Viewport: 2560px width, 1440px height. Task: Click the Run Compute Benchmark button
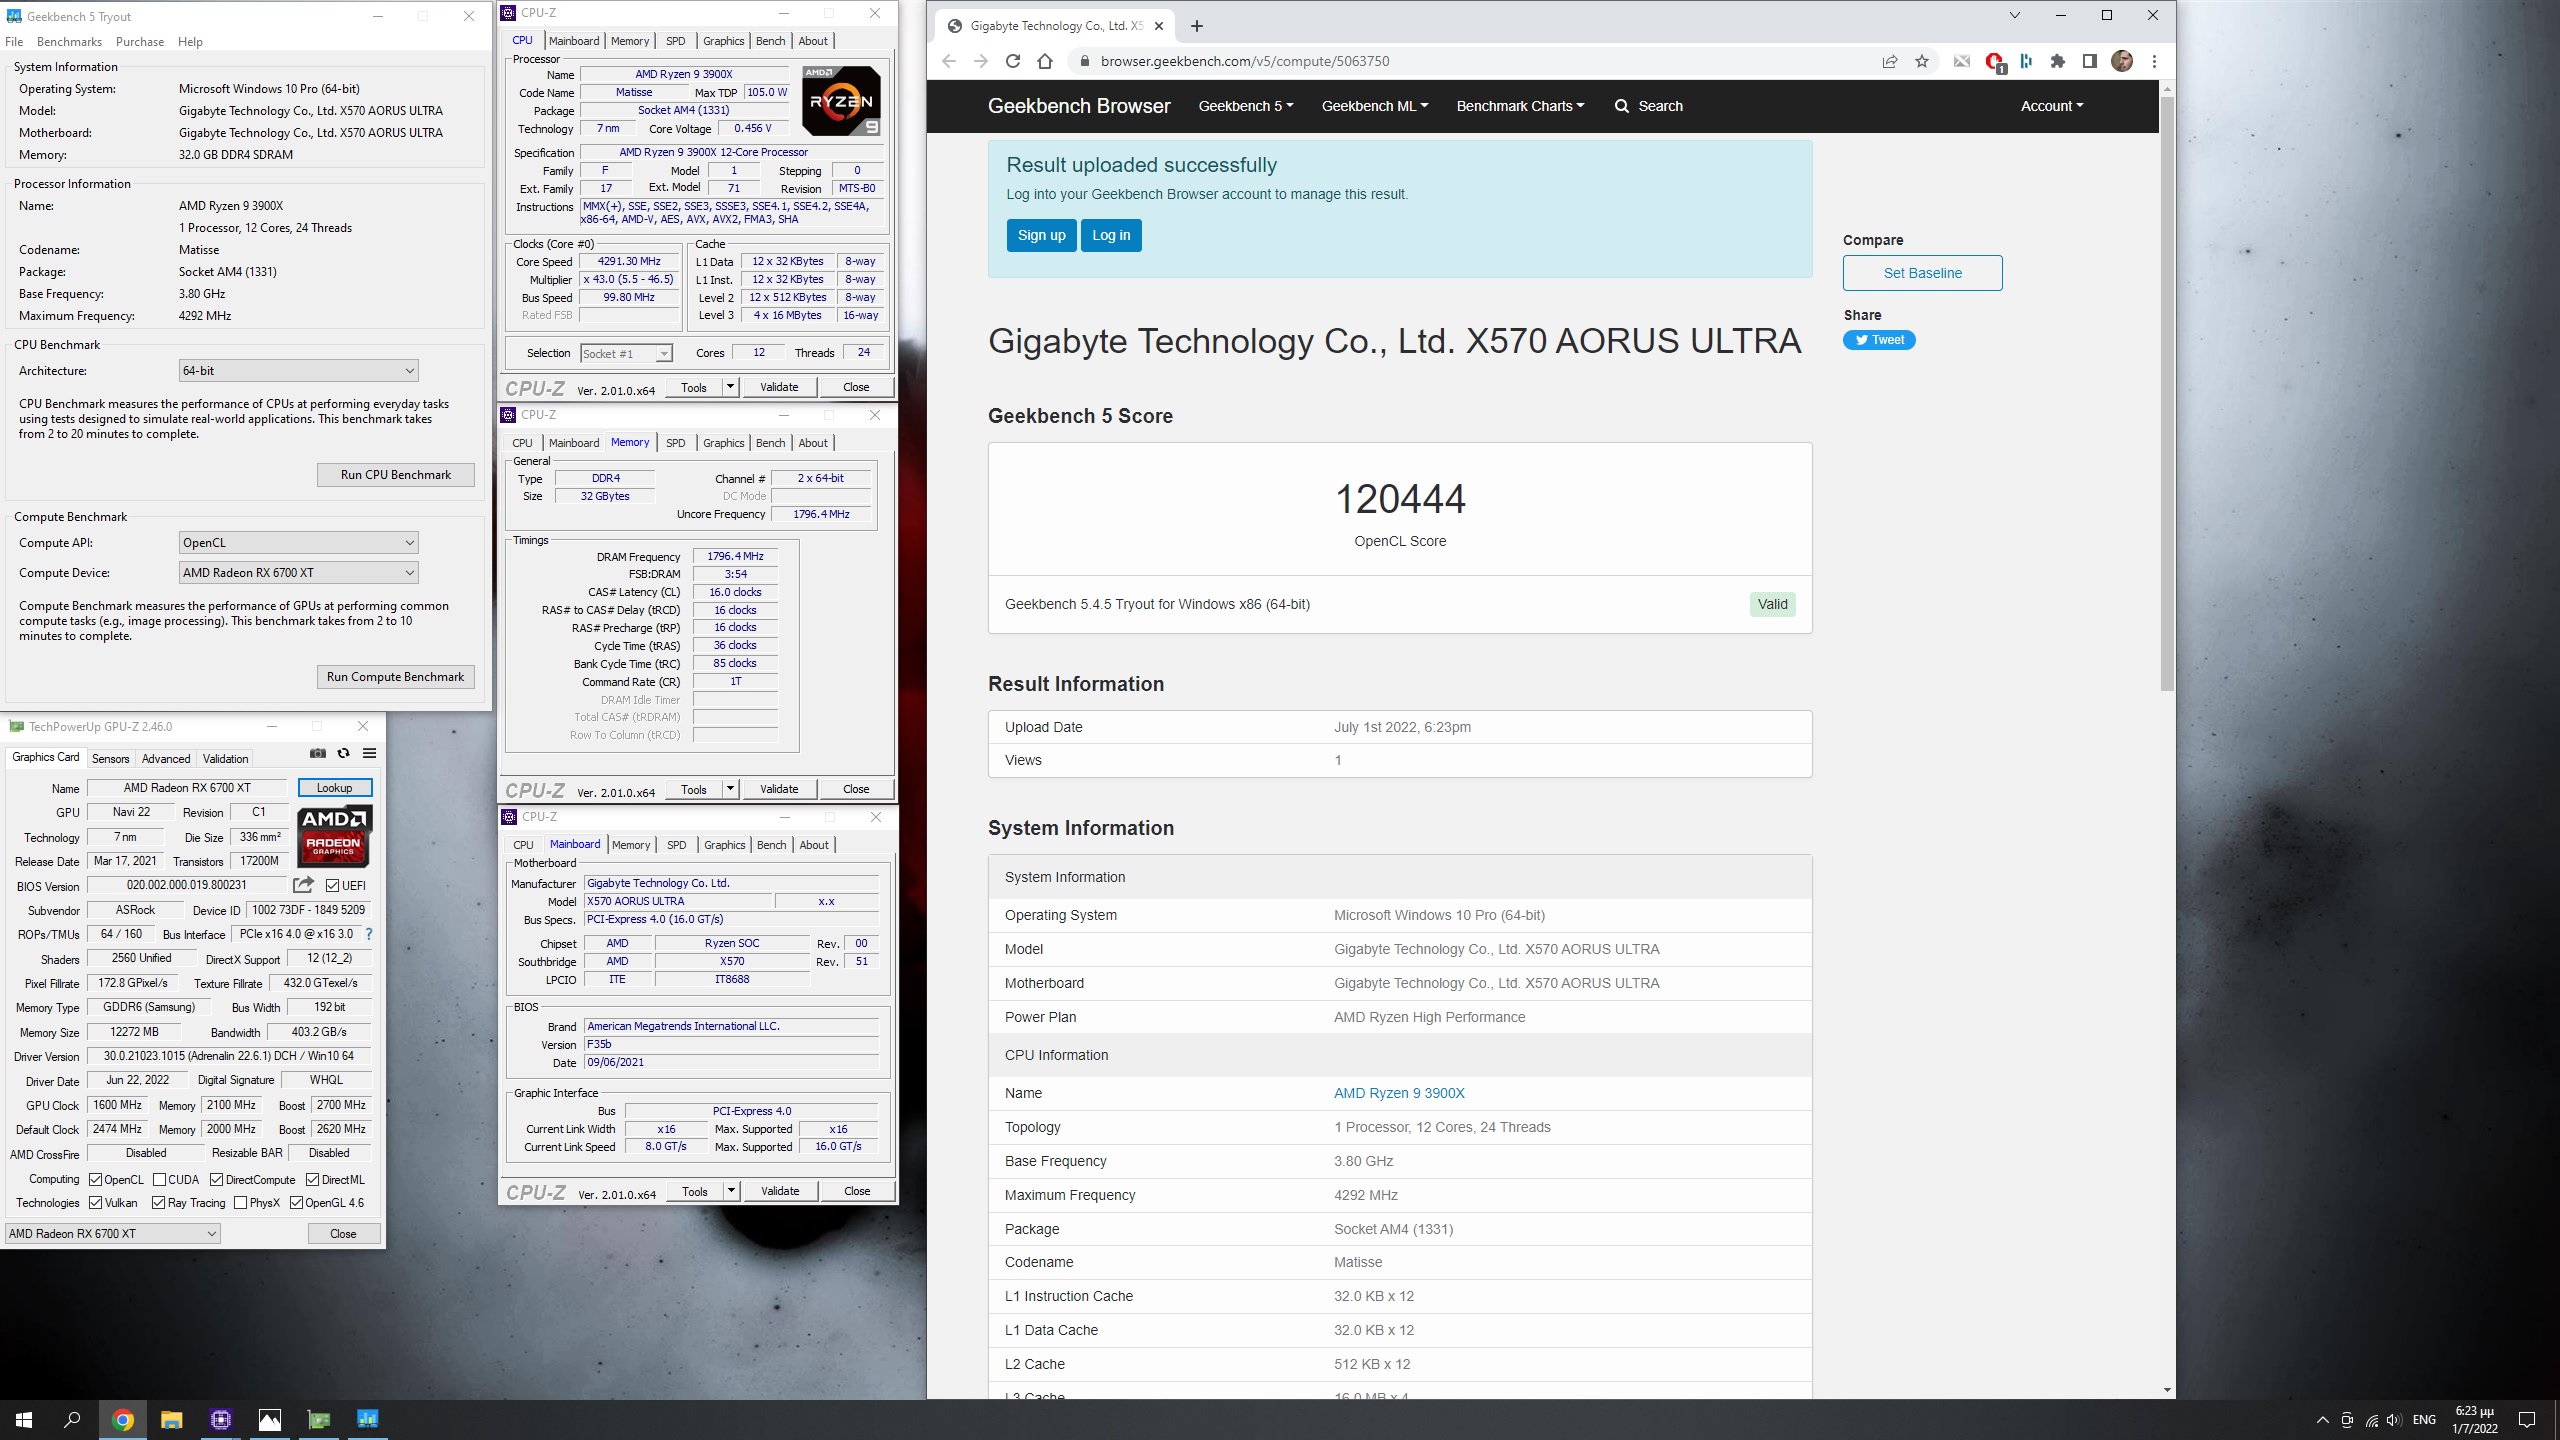[x=396, y=677]
